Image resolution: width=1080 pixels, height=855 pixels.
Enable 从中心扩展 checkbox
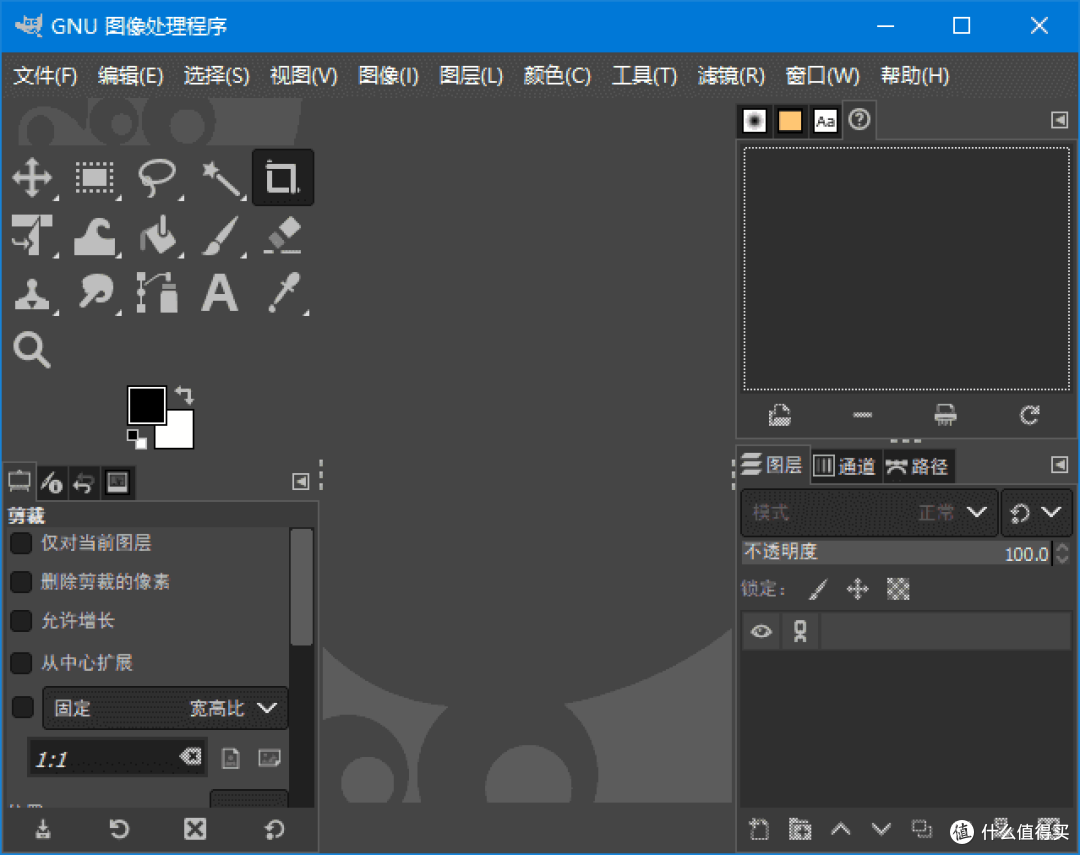click(x=21, y=663)
